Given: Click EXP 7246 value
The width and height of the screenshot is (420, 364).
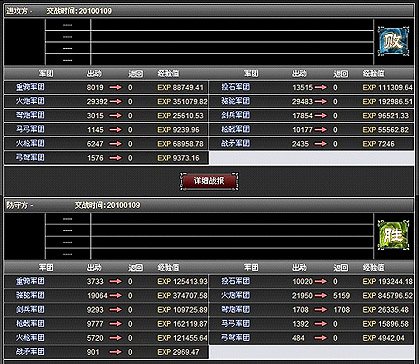Looking at the screenshot, I should click(x=379, y=144).
